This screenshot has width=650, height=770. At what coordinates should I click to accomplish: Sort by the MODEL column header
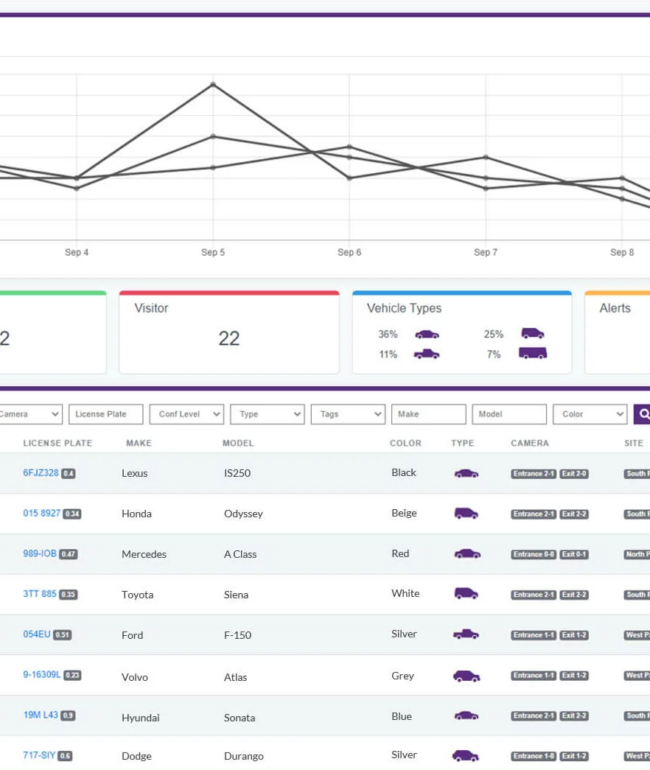pyautogui.click(x=238, y=443)
